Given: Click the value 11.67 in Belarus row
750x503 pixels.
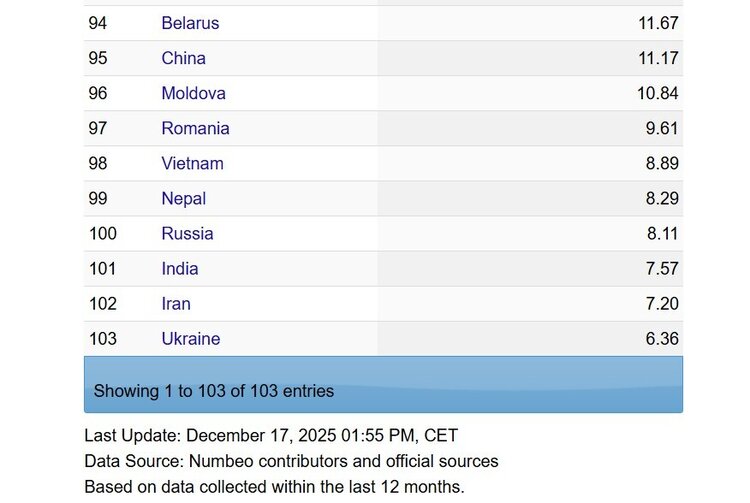Looking at the screenshot, I should (x=658, y=23).
